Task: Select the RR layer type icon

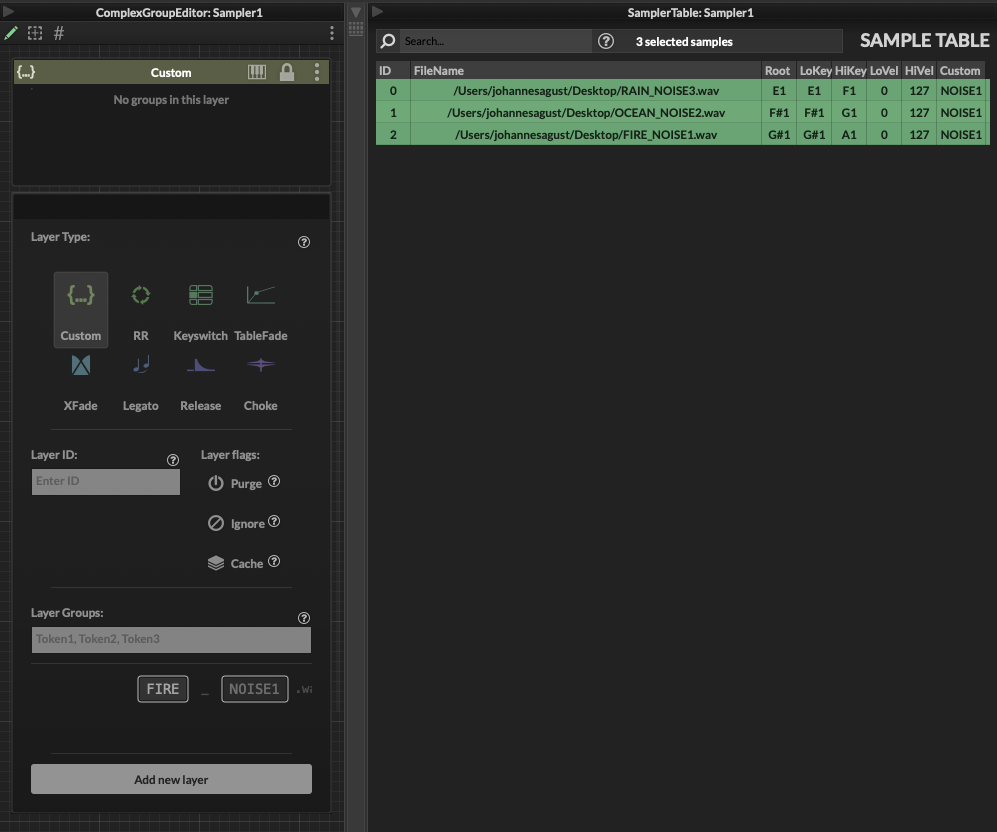Action: 140,296
